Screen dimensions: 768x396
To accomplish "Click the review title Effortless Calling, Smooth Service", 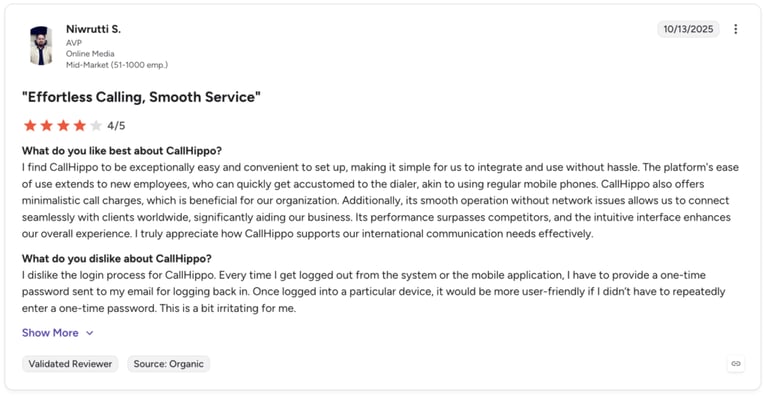I will click(x=141, y=97).
